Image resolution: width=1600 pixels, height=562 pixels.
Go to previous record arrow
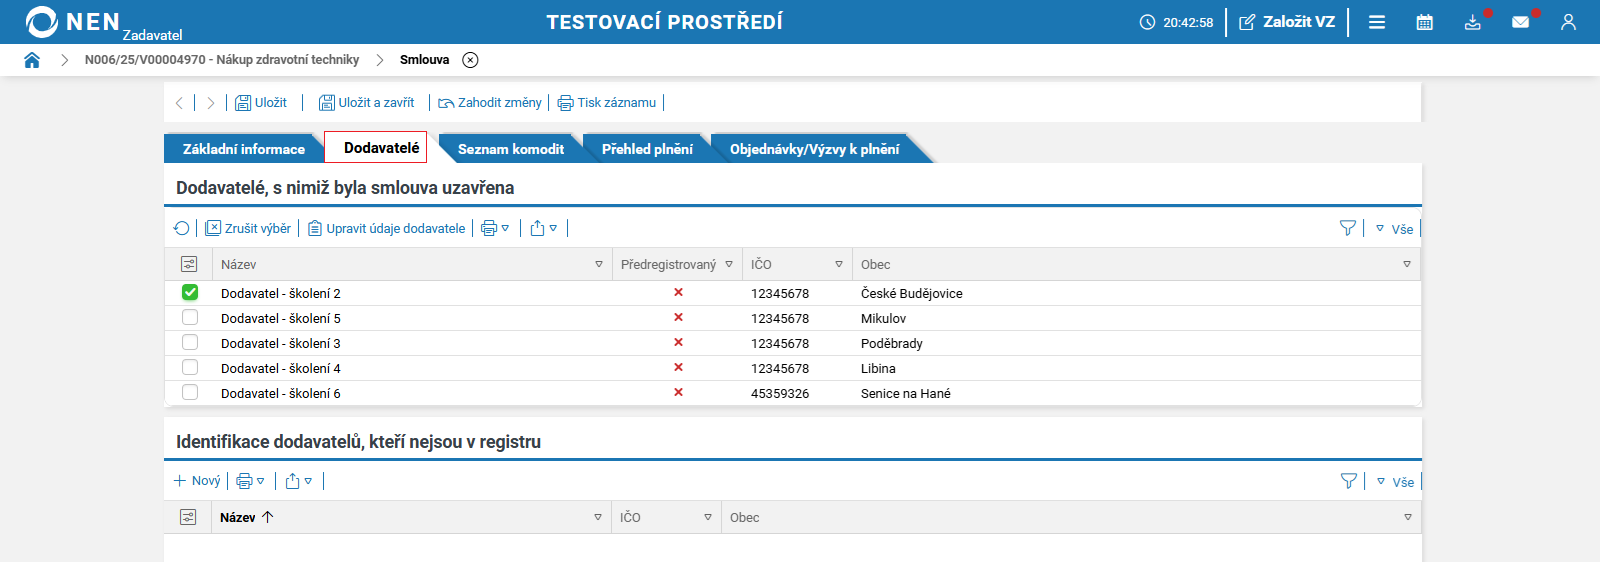click(179, 103)
